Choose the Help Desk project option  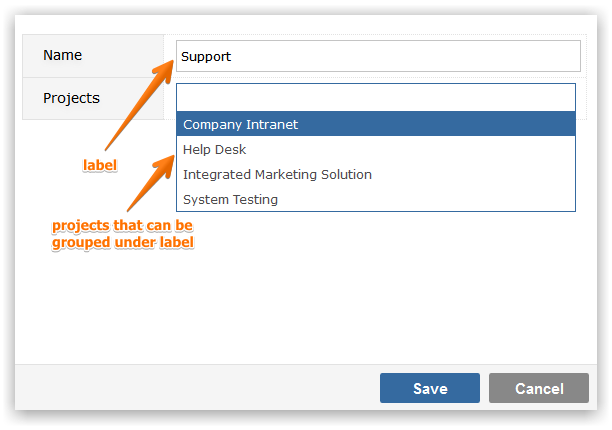click(x=376, y=149)
